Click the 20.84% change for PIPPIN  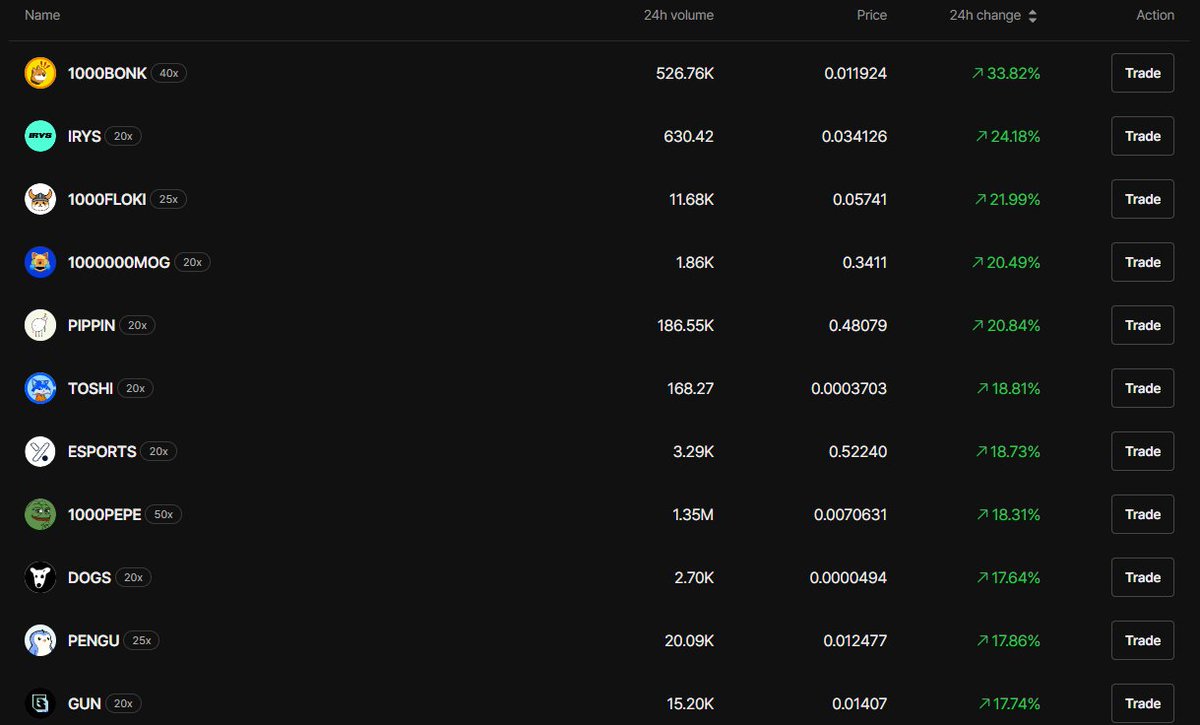[1006, 325]
